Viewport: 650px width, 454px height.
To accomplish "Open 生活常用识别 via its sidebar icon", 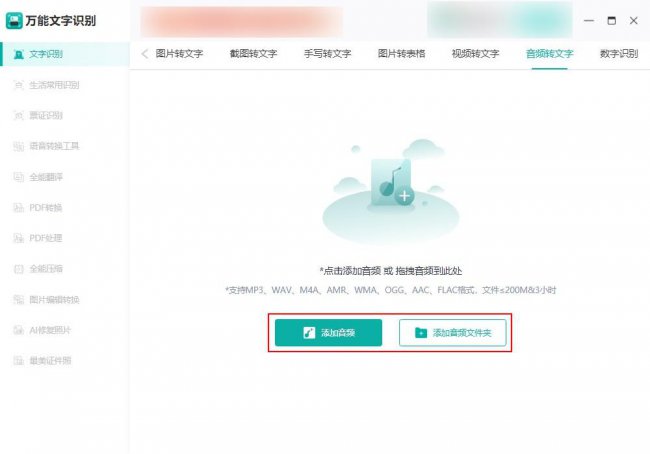I will tap(19, 85).
